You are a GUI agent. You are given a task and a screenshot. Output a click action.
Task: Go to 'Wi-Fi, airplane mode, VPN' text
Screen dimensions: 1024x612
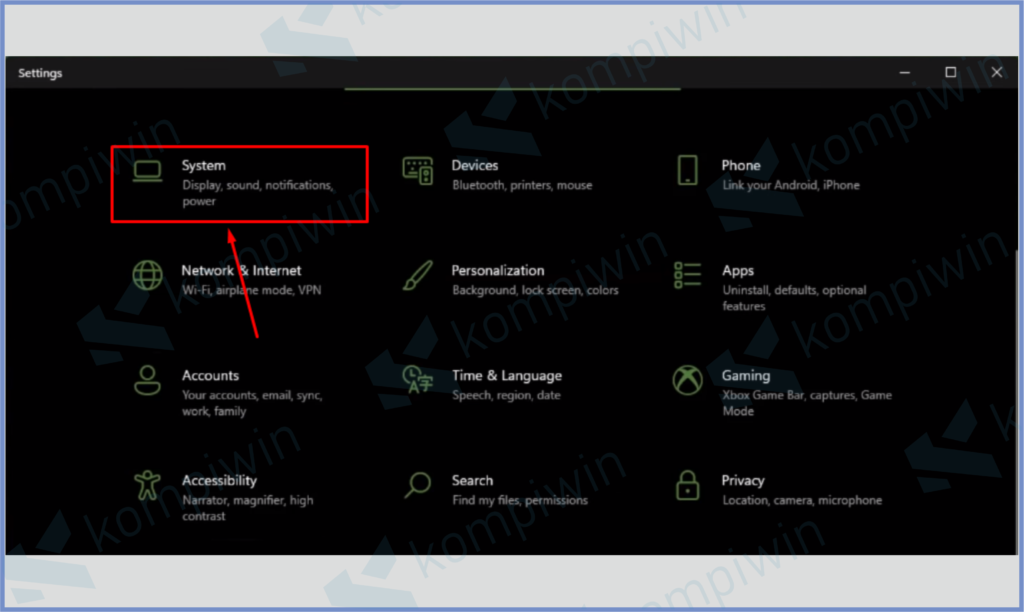[x=251, y=290]
